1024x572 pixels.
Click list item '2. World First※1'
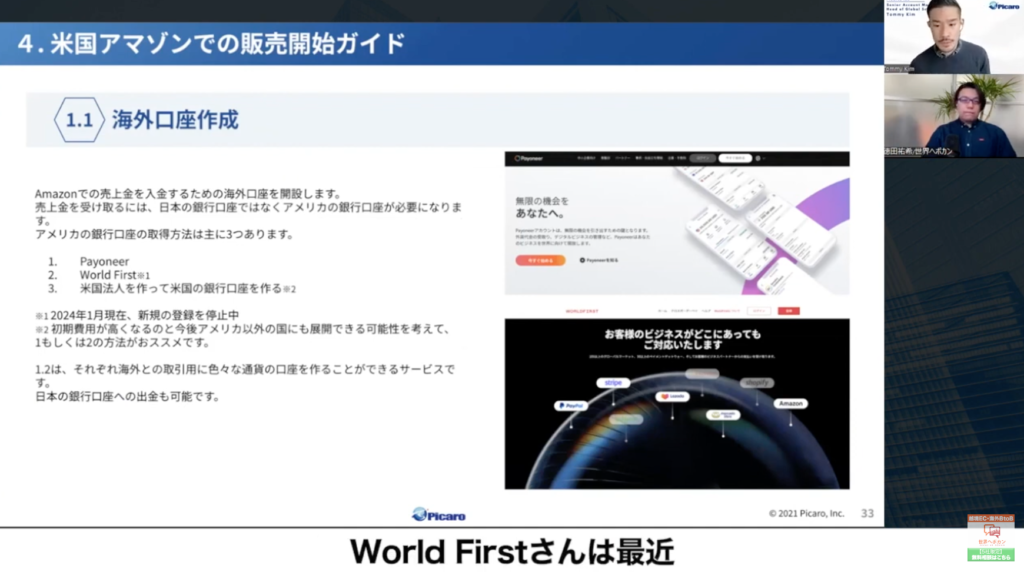pos(99,275)
